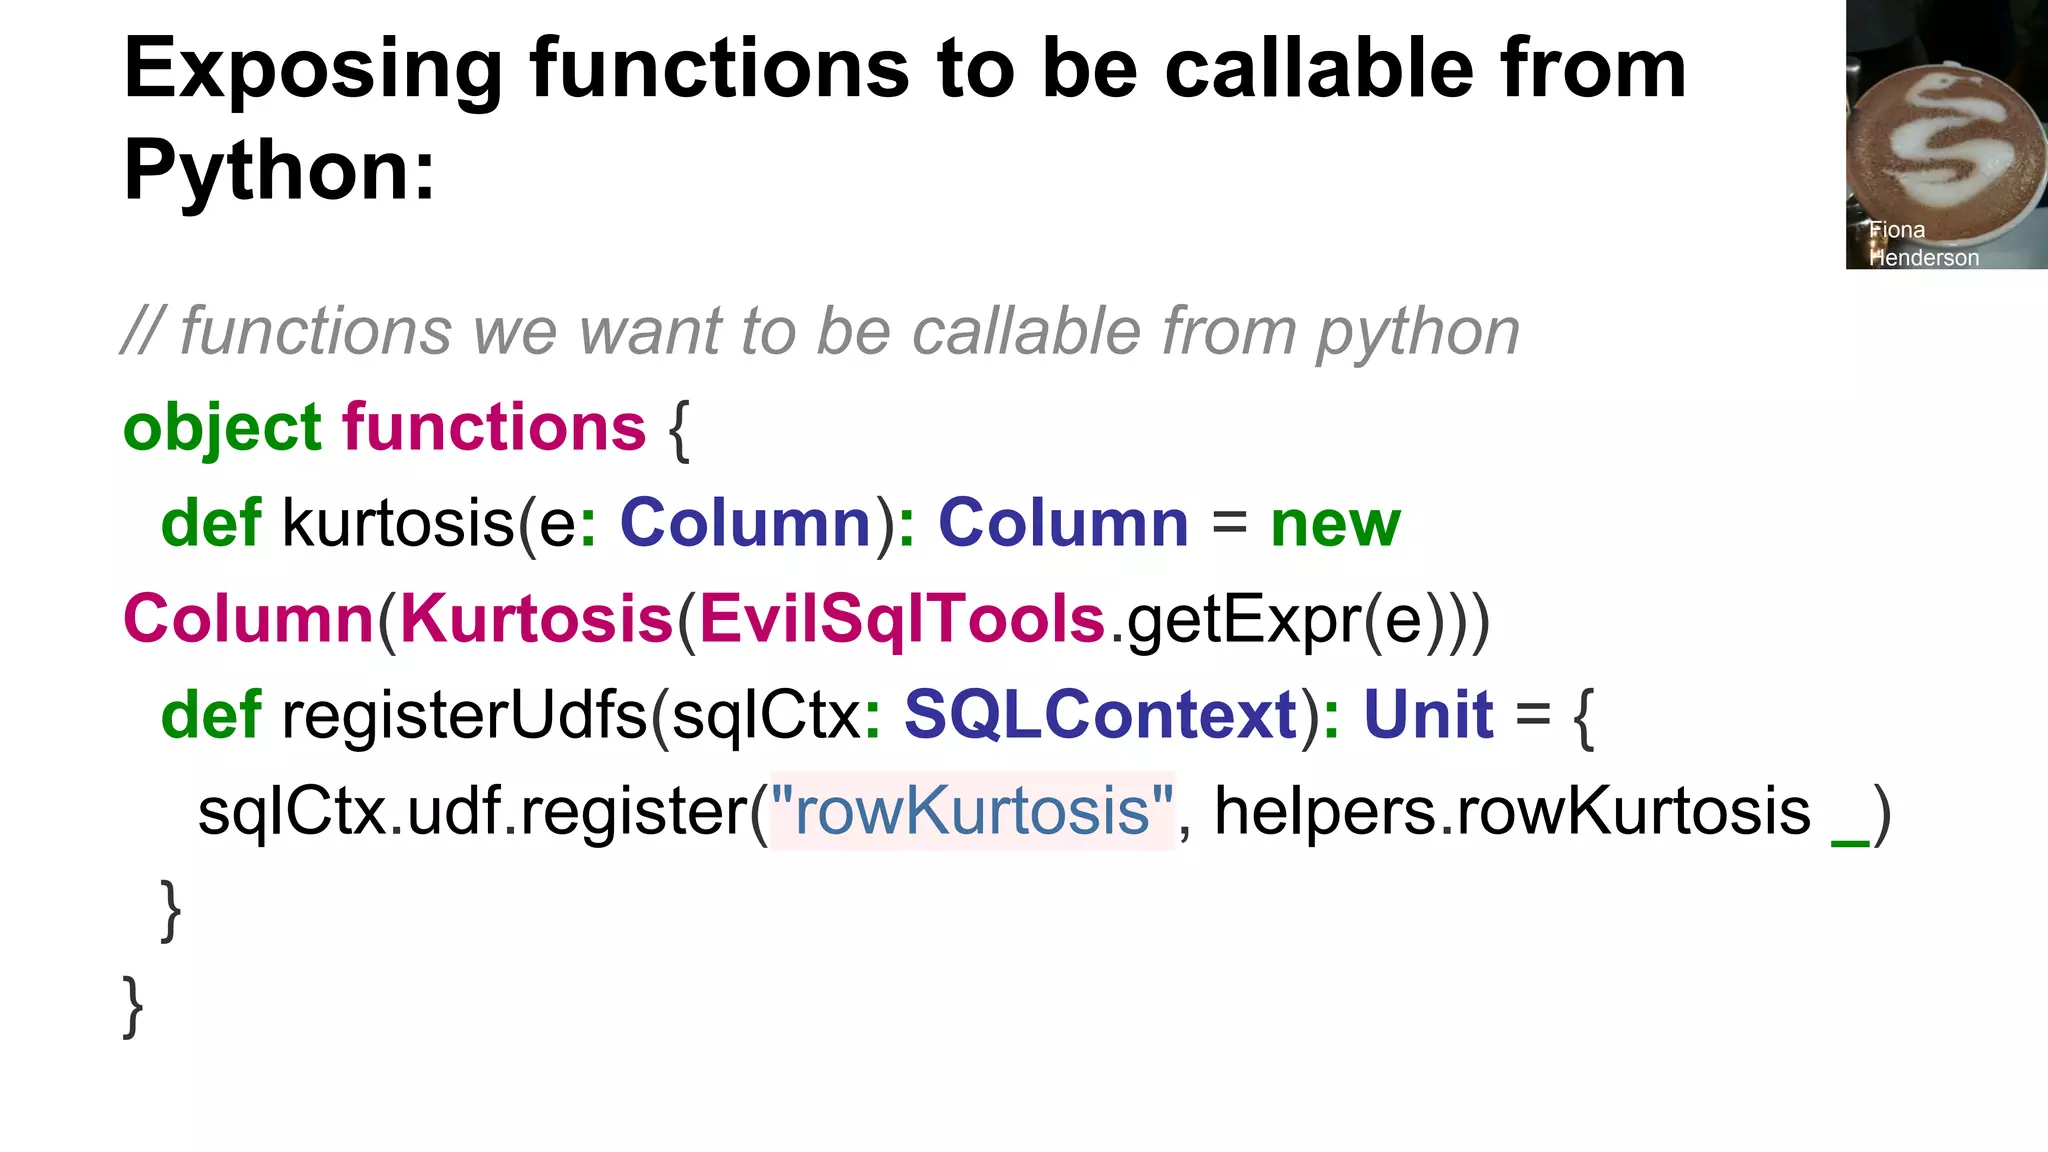
Task: Click the gray code comment line
Action: click(820, 331)
